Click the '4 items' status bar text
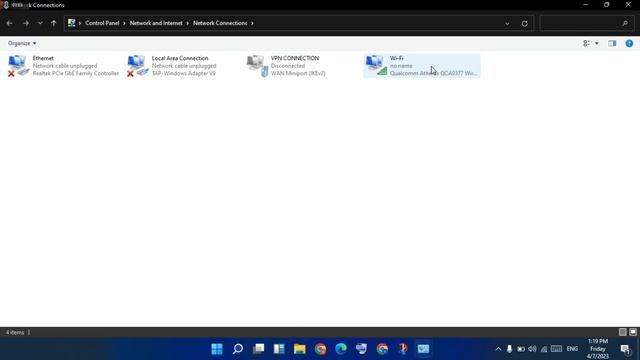The width and height of the screenshot is (640, 360). click(x=15, y=332)
